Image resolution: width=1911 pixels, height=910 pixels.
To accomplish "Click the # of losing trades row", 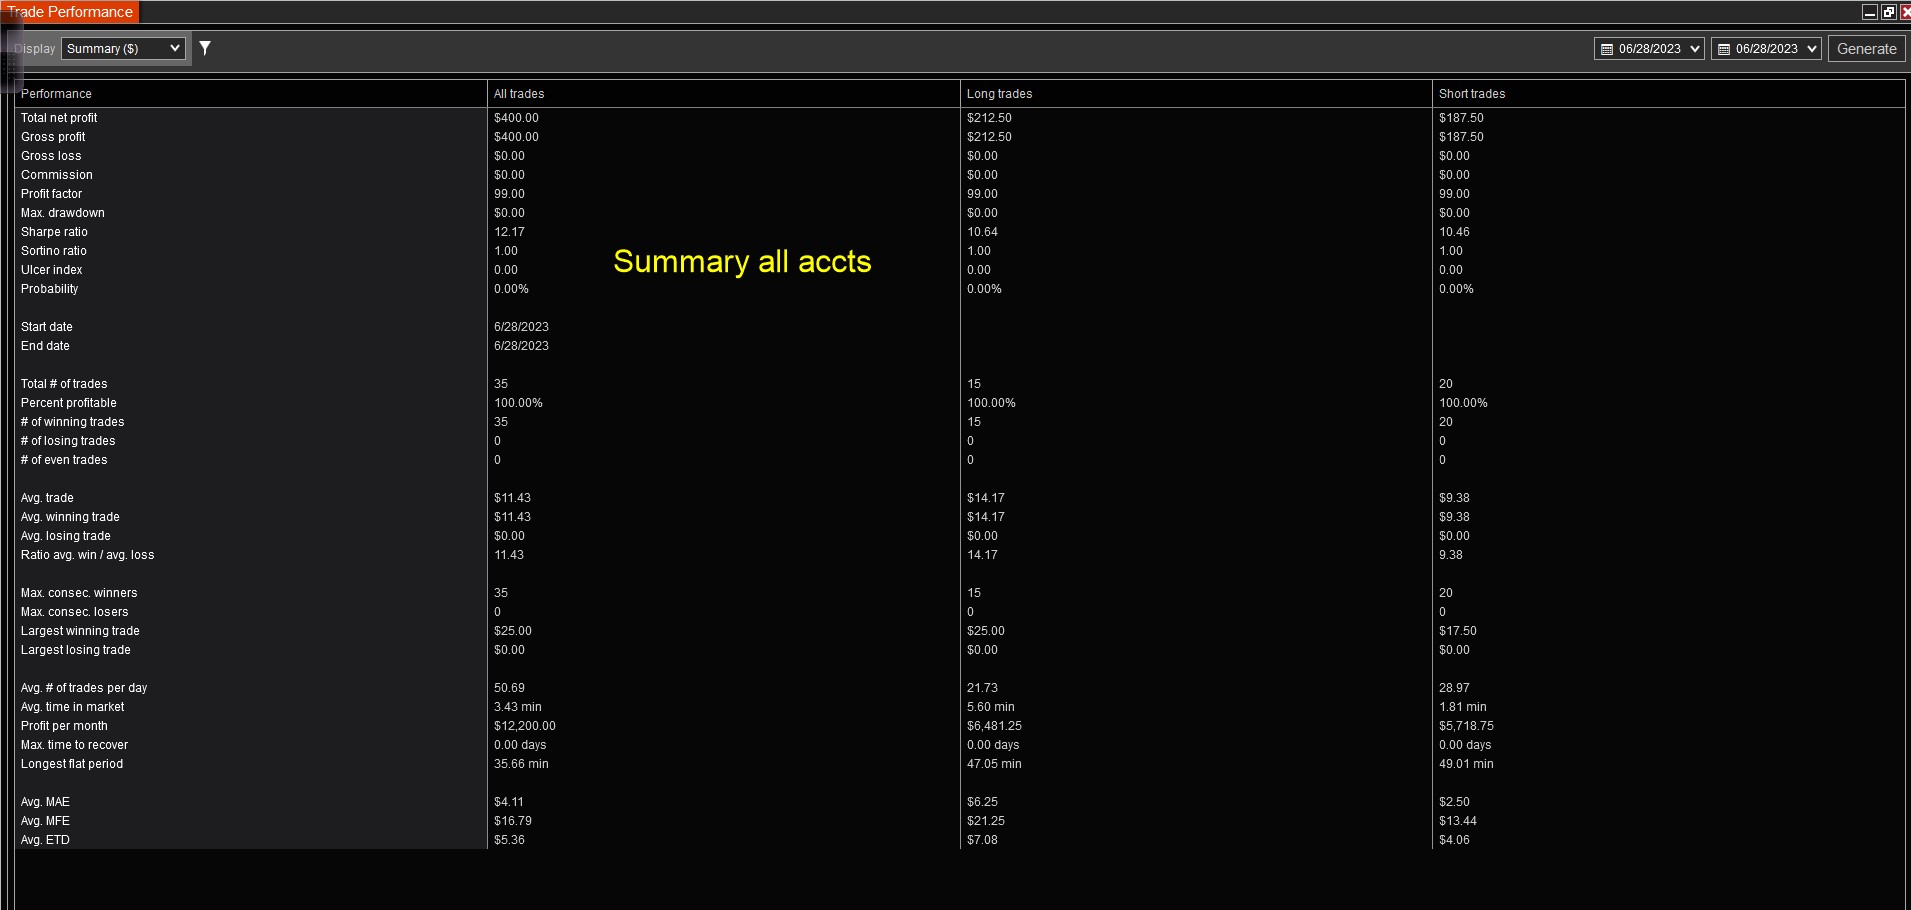I will (x=68, y=441).
